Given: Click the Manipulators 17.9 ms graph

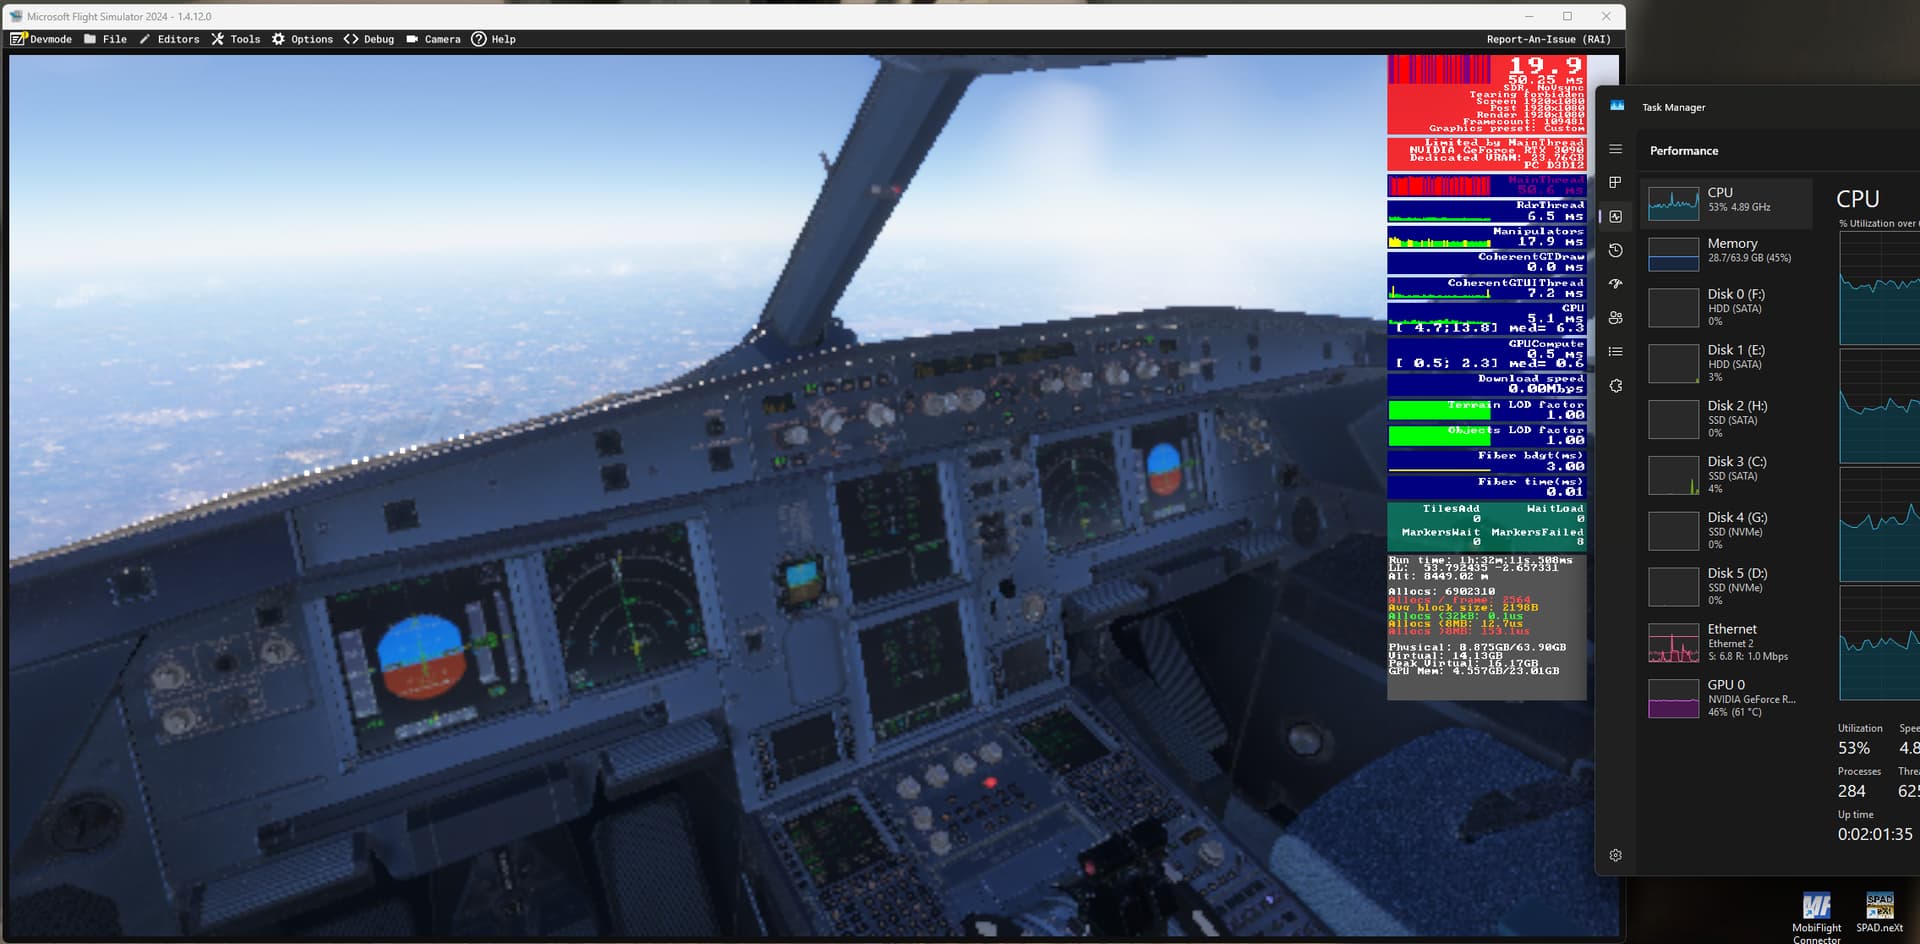Looking at the screenshot, I should 1487,237.
